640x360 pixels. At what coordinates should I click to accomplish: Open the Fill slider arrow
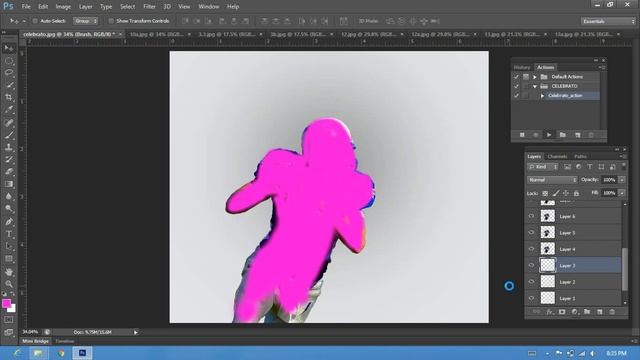(622, 193)
